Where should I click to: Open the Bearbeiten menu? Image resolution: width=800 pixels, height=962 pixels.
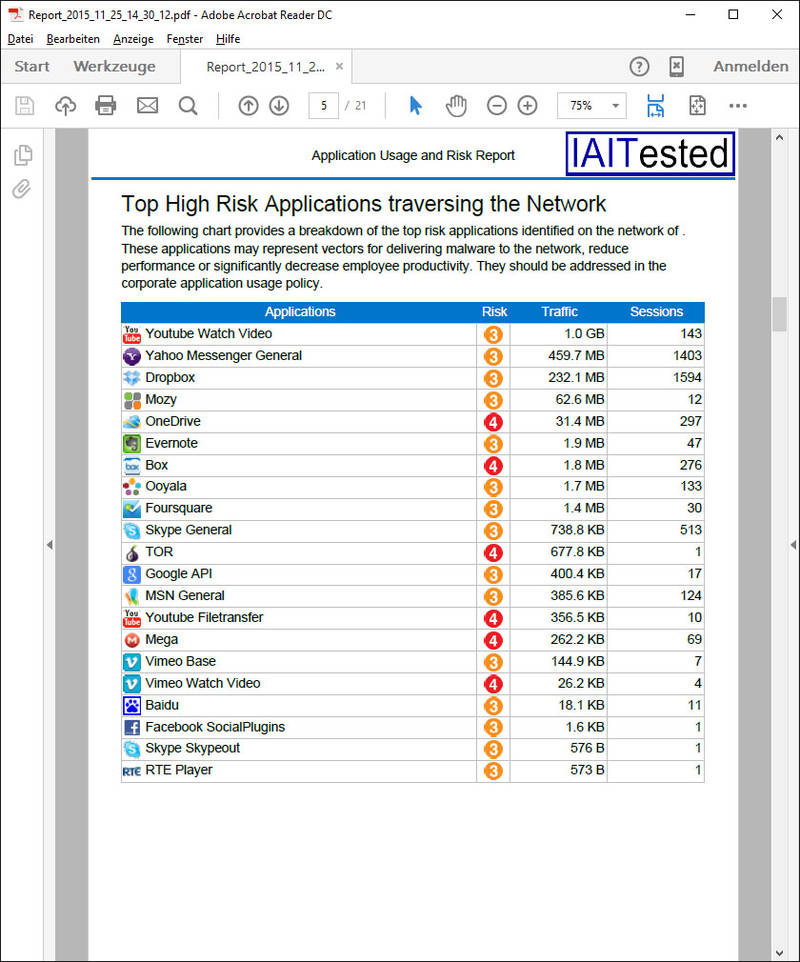(x=73, y=39)
